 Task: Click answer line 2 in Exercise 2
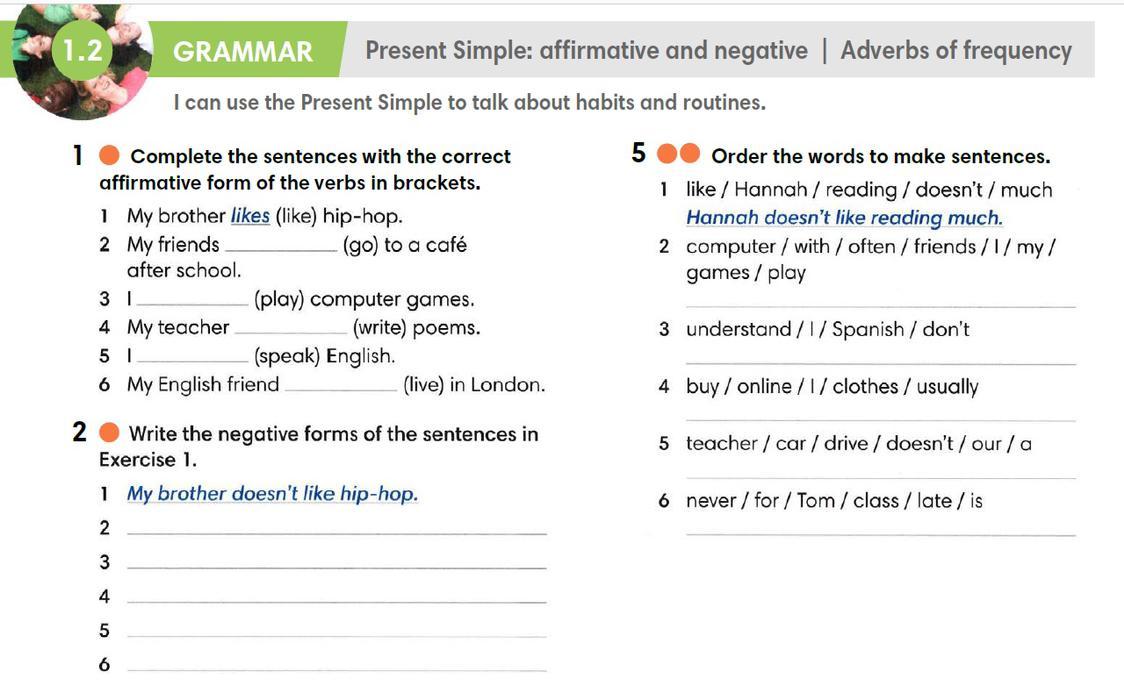pos(338,530)
